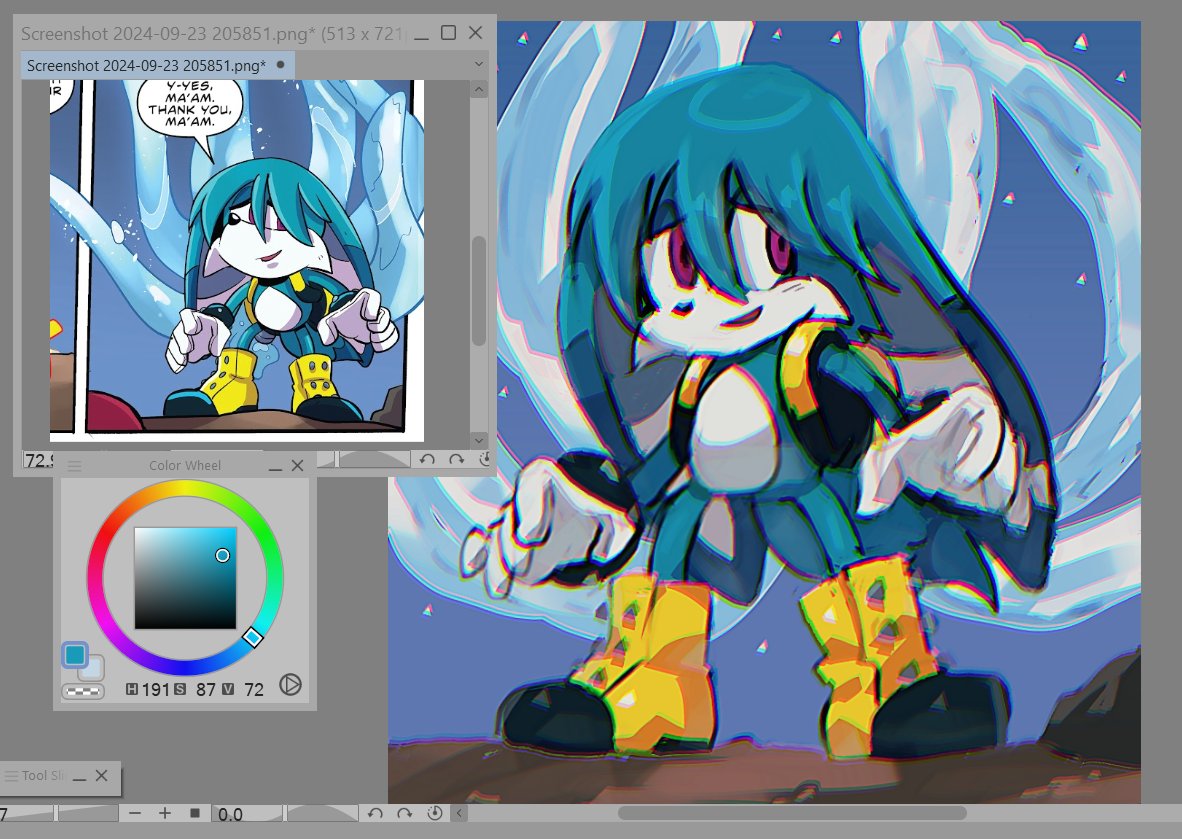This screenshot has height=839, width=1182.
Task: Click the brightness value 72
Action: 254,689
